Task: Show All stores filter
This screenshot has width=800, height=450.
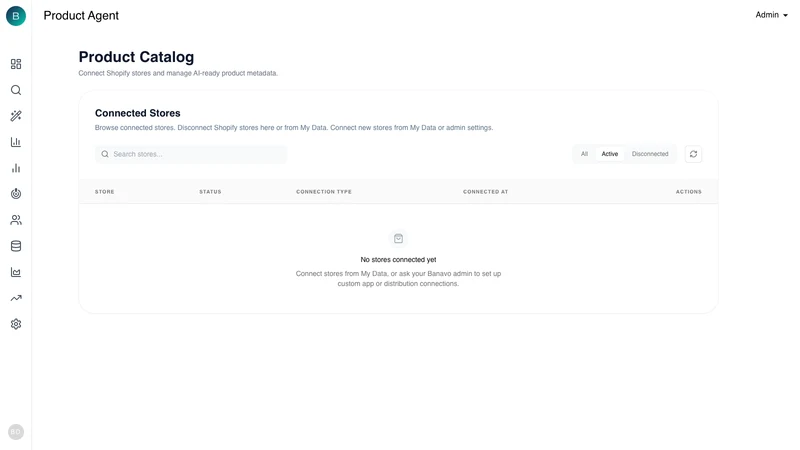Action: [x=584, y=154]
